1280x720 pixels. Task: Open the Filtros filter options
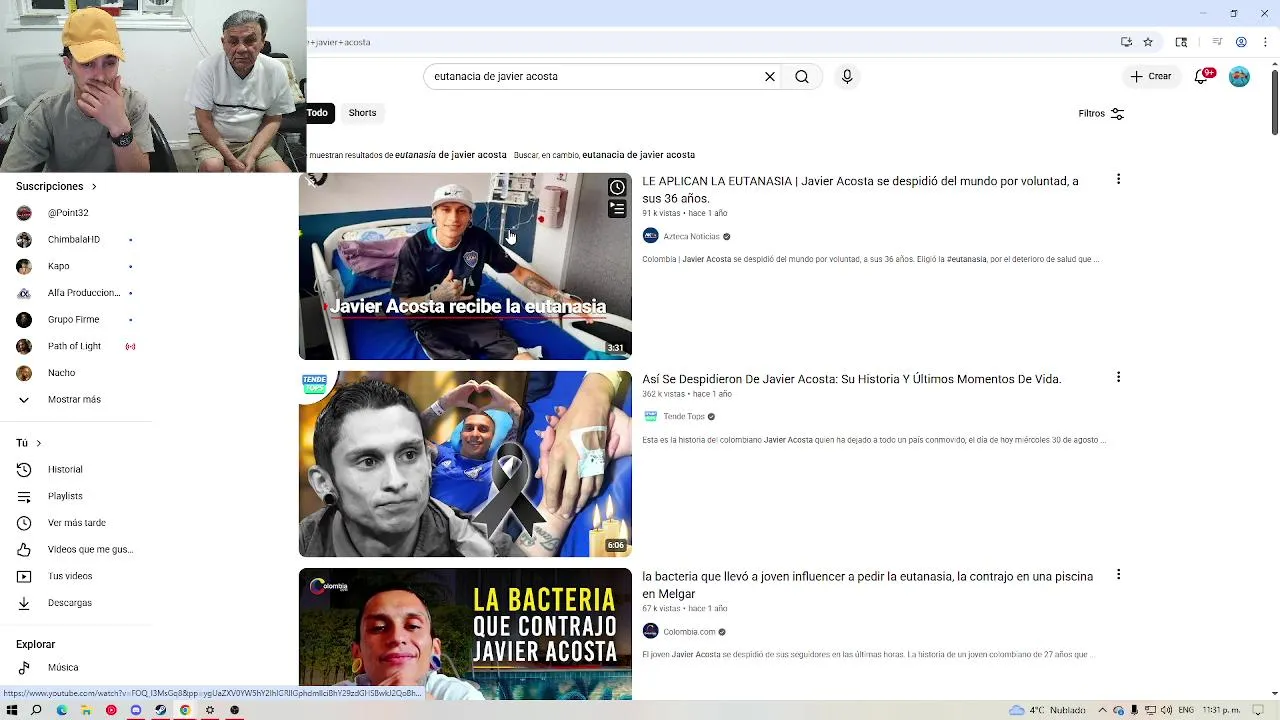click(1101, 113)
